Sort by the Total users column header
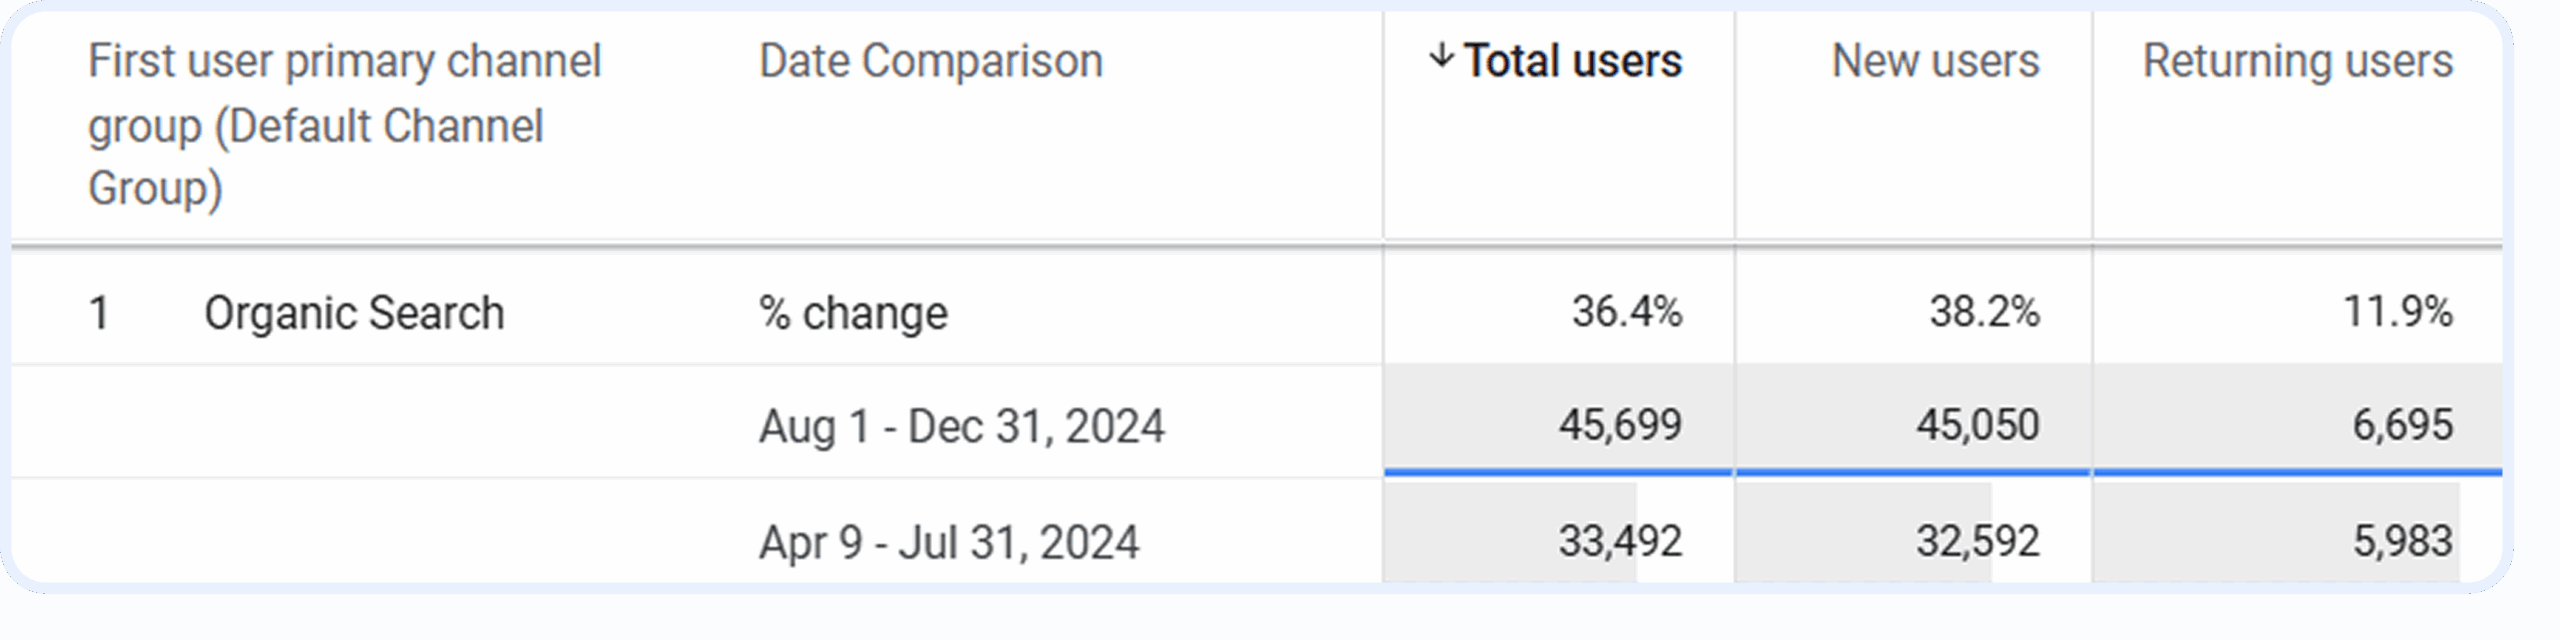2560x640 pixels. tap(1573, 61)
